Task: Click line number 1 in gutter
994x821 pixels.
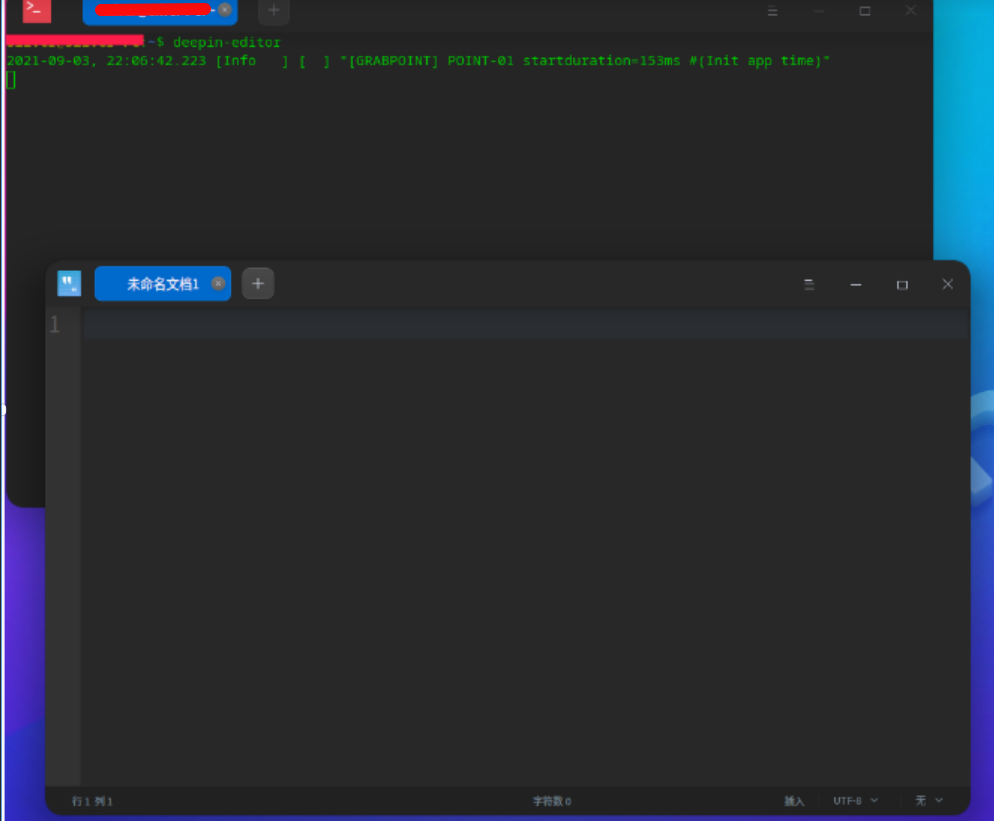Action: 55,325
